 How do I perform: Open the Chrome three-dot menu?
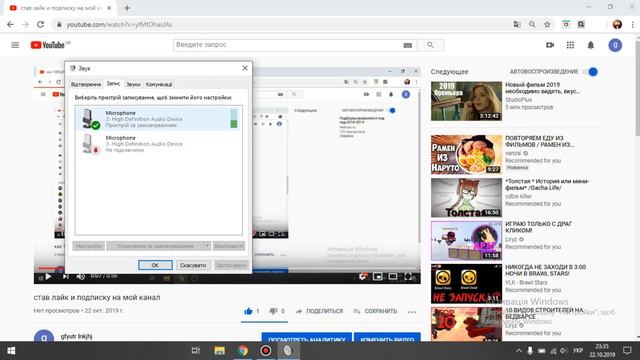(x=632, y=24)
